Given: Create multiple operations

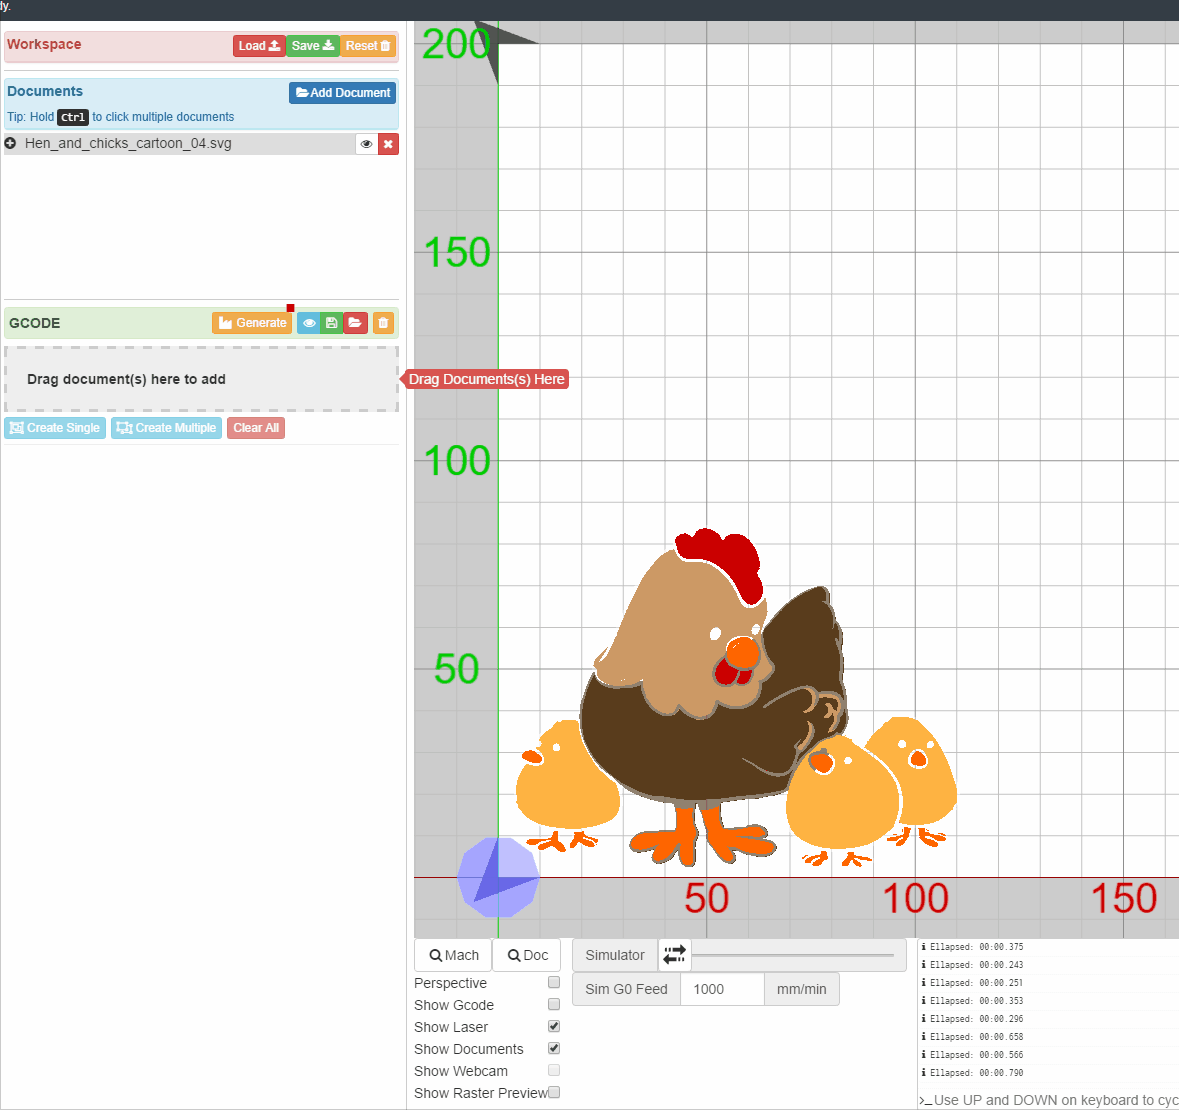Looking at the screenshot, I should tap(166, 428).
